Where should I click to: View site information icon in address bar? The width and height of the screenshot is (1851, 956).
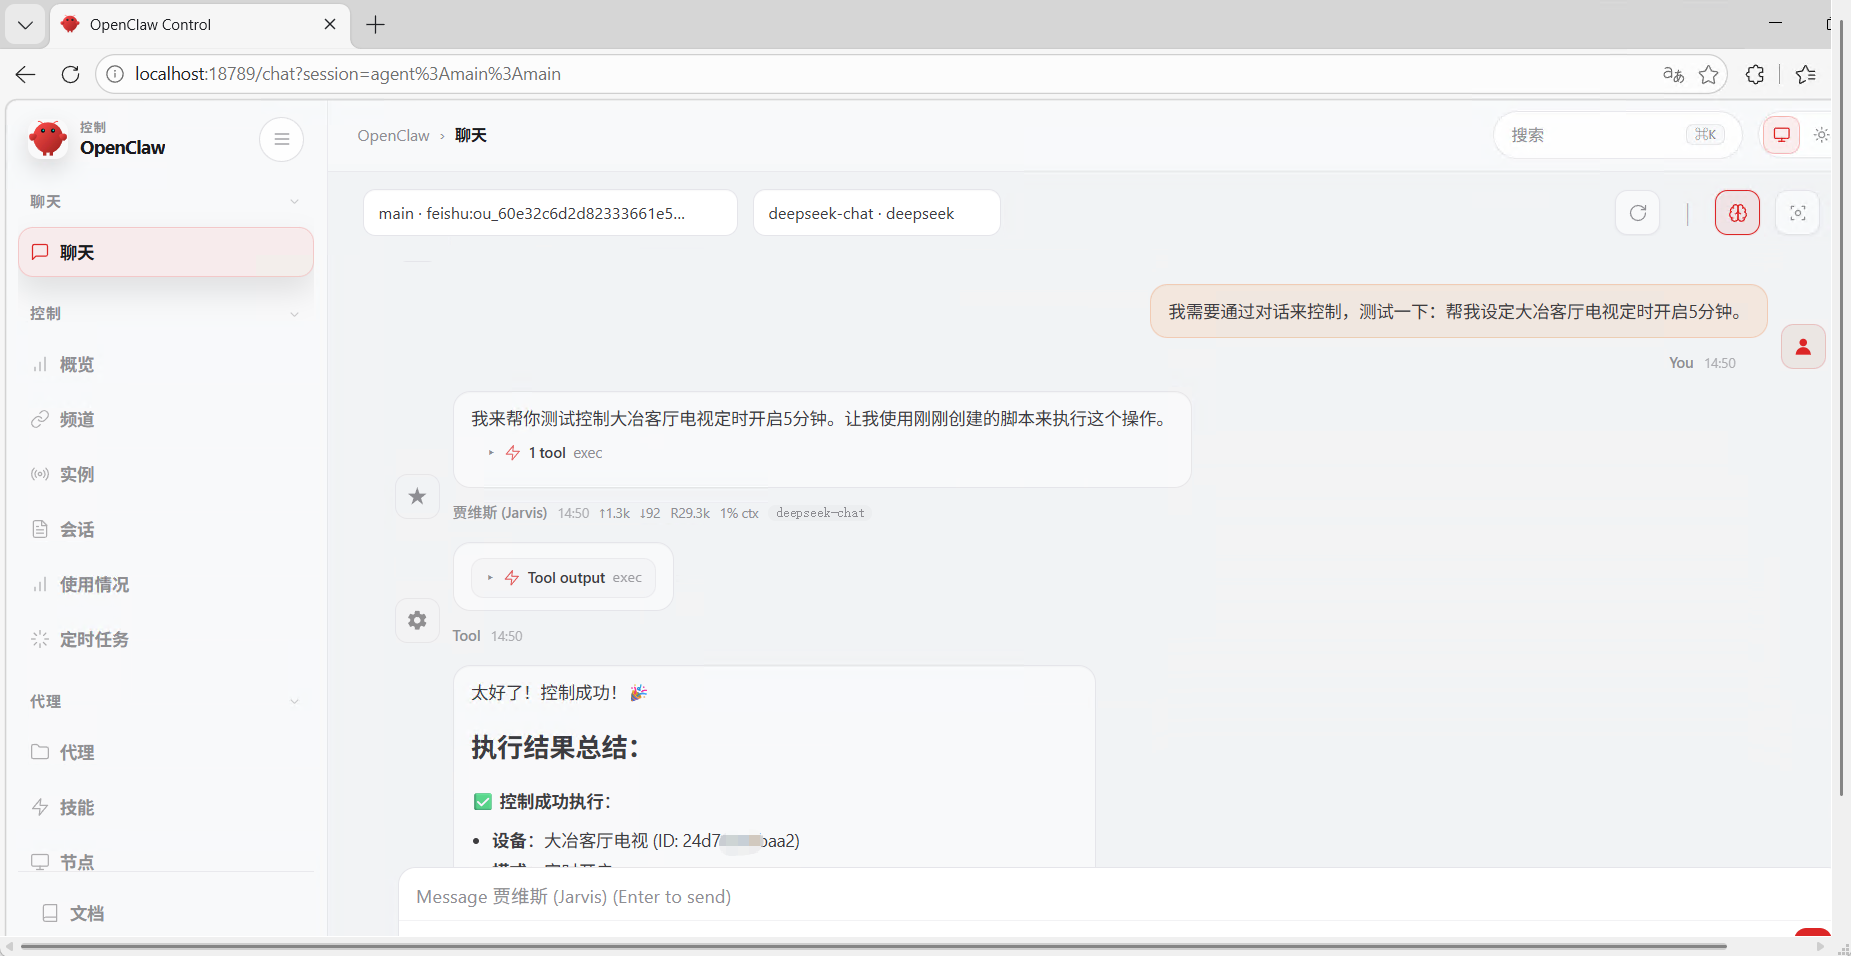pos(115,74)
